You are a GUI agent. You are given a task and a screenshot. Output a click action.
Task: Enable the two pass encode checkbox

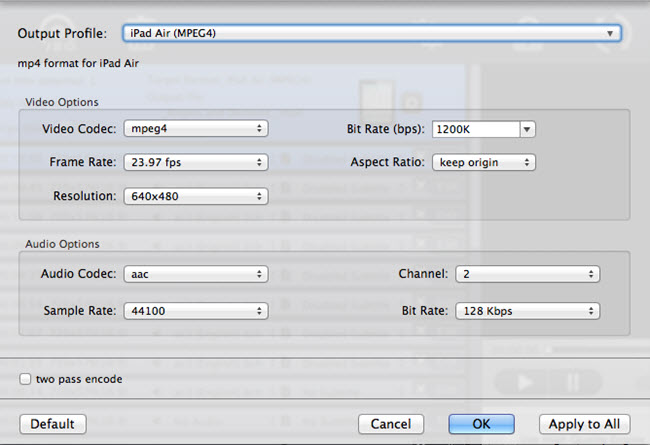pos(25,379)
